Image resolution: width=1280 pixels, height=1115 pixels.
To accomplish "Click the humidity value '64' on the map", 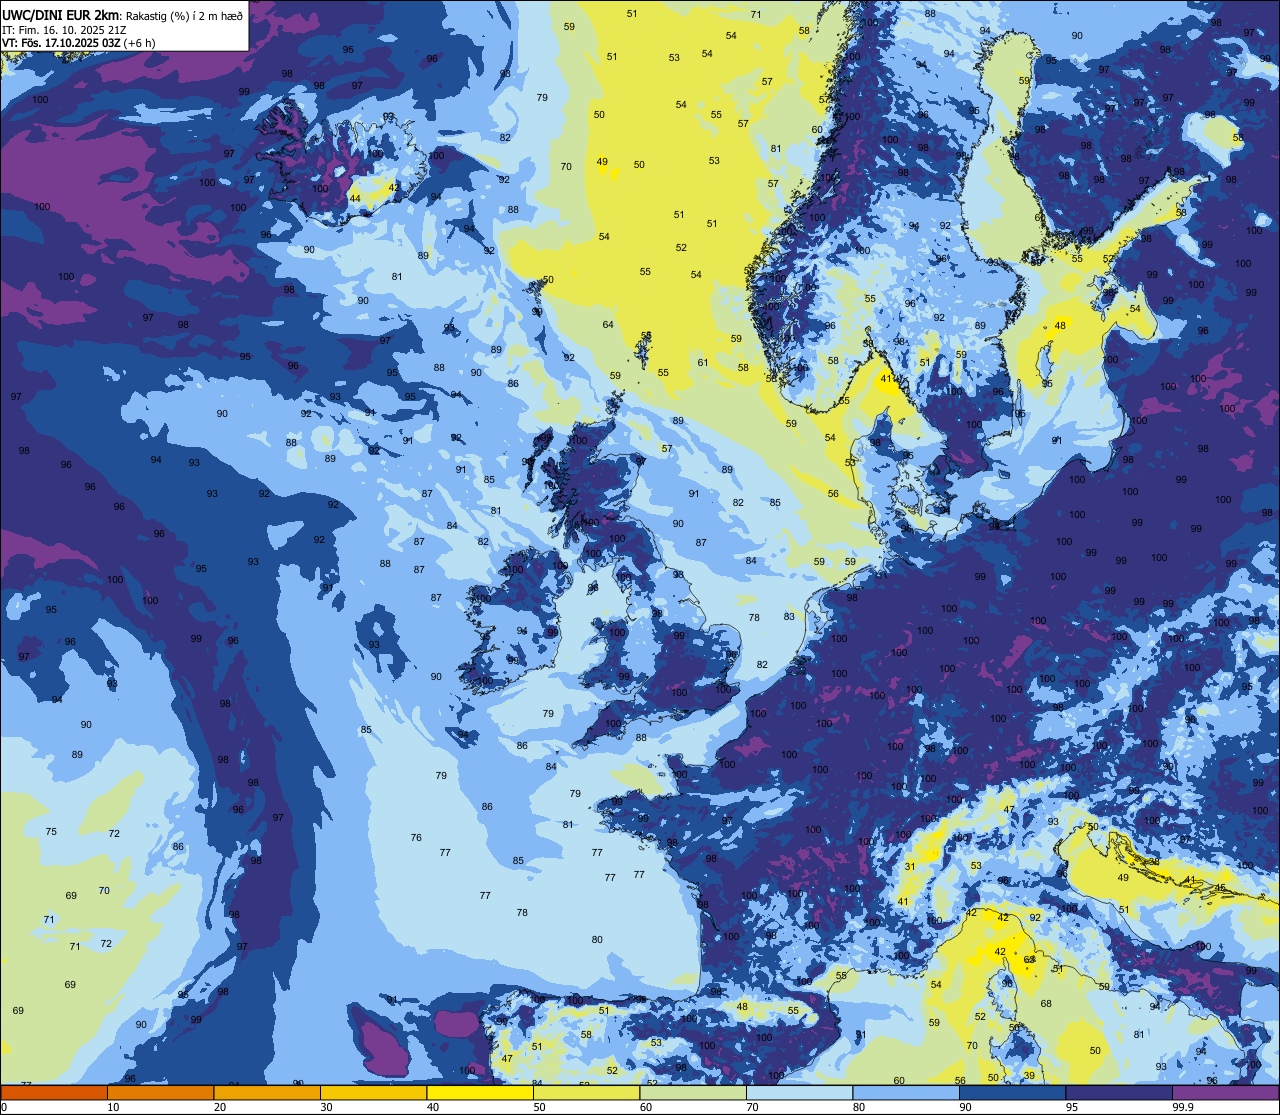I will pos(608,325).
